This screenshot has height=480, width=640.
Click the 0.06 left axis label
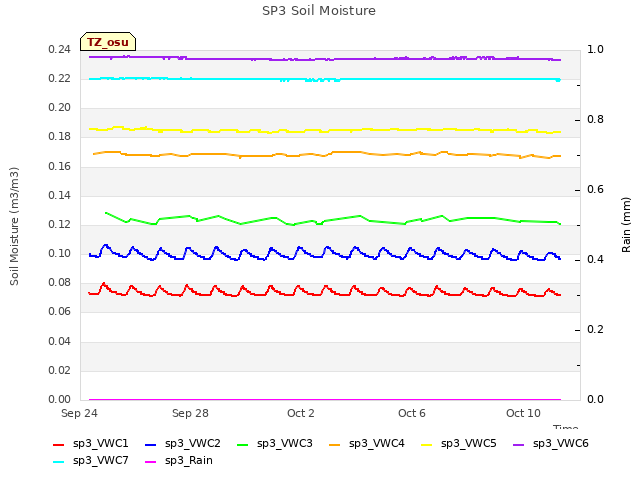[60, 312]
